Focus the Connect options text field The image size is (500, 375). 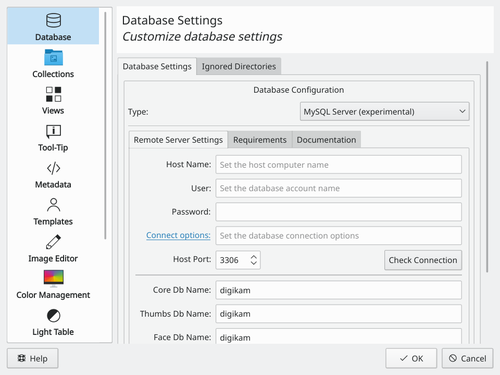[338, 236]
